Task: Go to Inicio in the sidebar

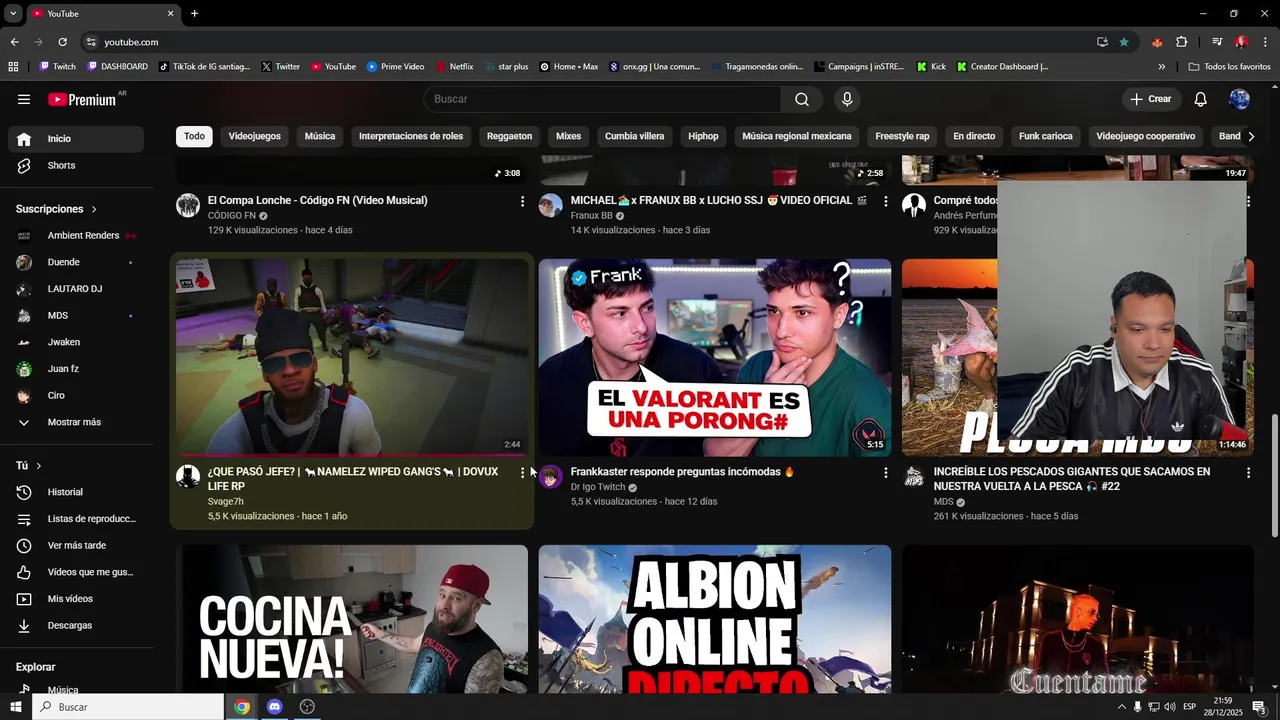Action: 77,139
